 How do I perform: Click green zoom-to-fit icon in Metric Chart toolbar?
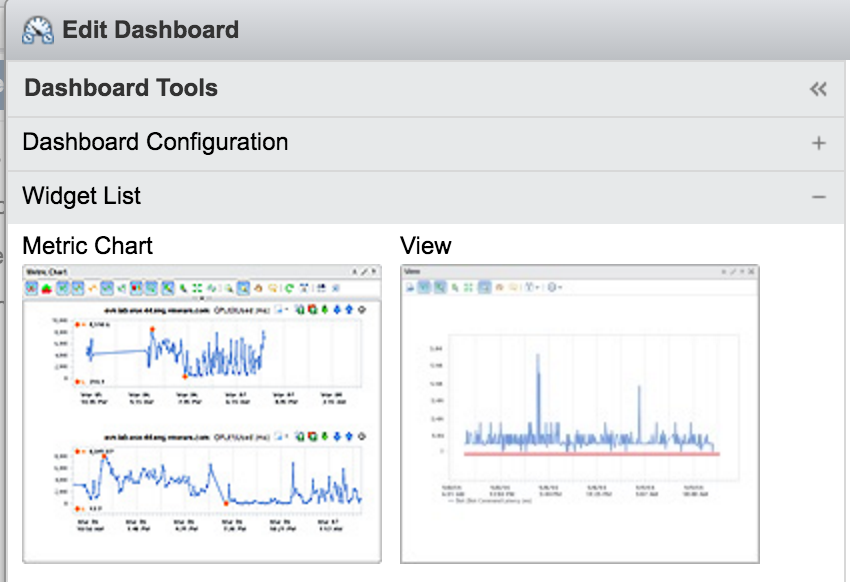[x=199, y=288]
